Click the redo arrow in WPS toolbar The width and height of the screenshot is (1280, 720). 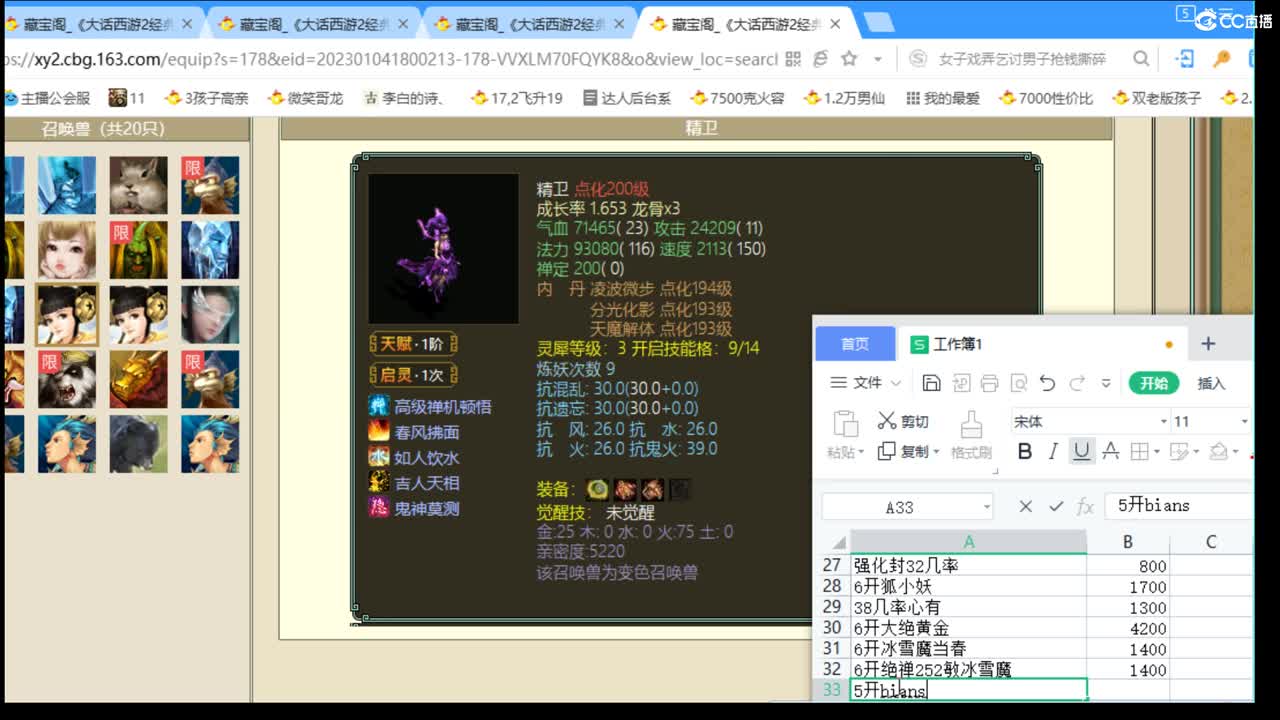1077,383
